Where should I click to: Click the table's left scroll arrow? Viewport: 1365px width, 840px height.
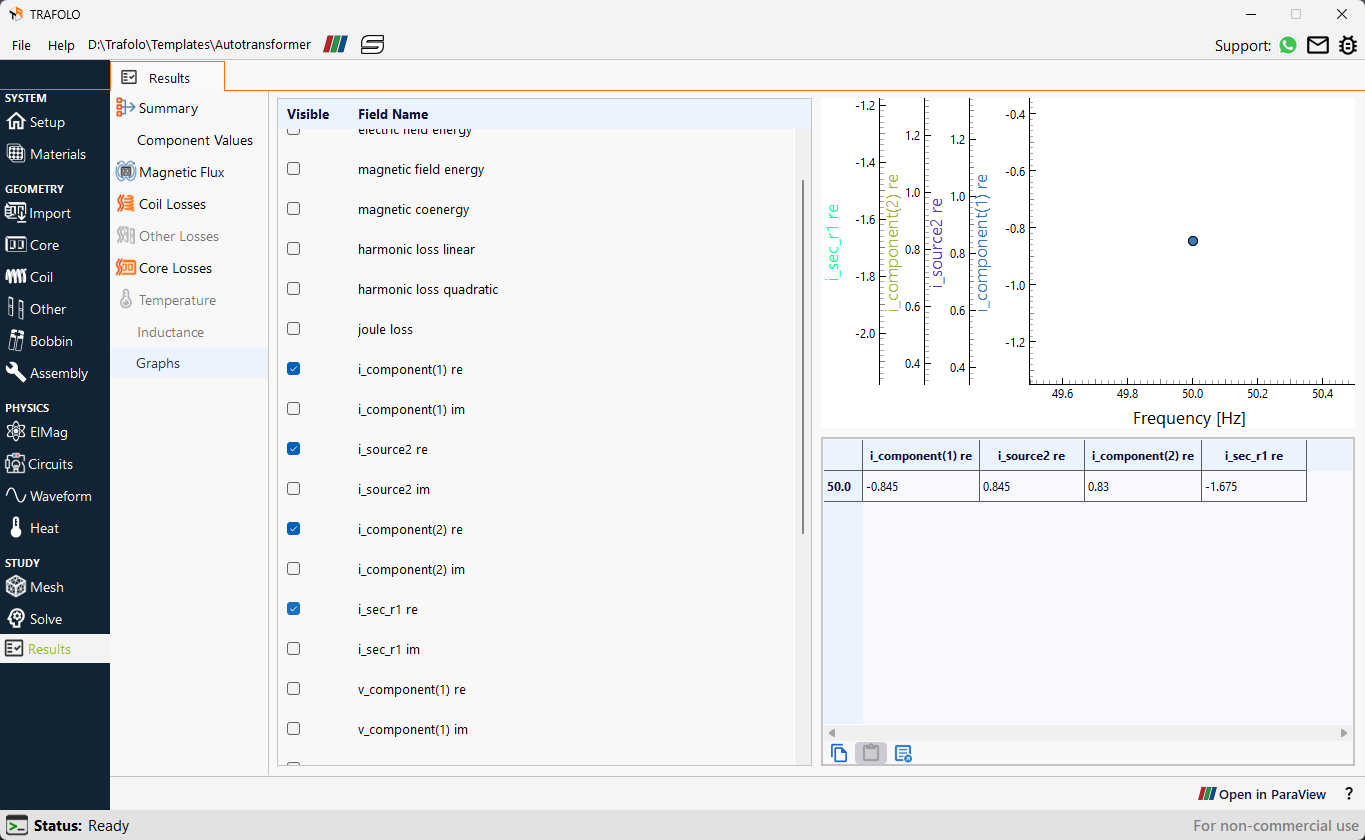[831, 733]
